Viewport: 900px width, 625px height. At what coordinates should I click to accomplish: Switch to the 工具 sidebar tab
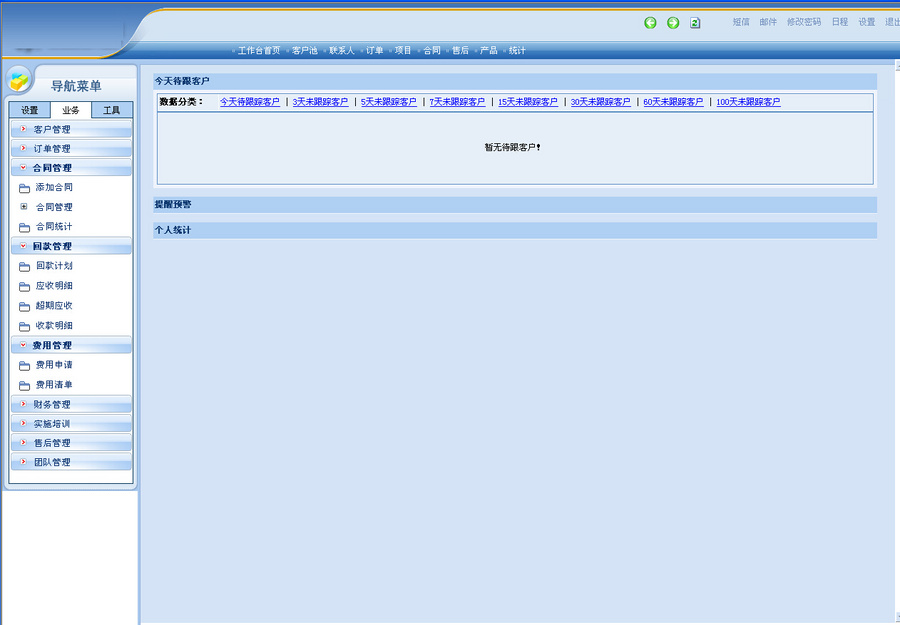click(x=112, y=110)
